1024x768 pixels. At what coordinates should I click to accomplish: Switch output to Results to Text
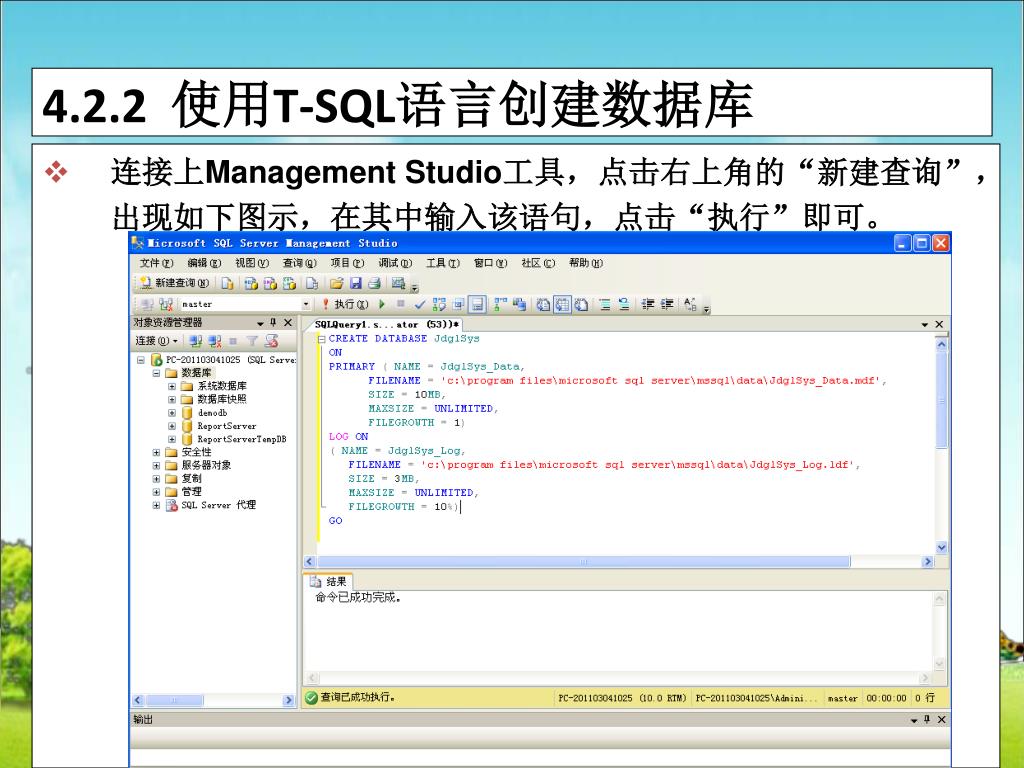(x=543, y=304)
